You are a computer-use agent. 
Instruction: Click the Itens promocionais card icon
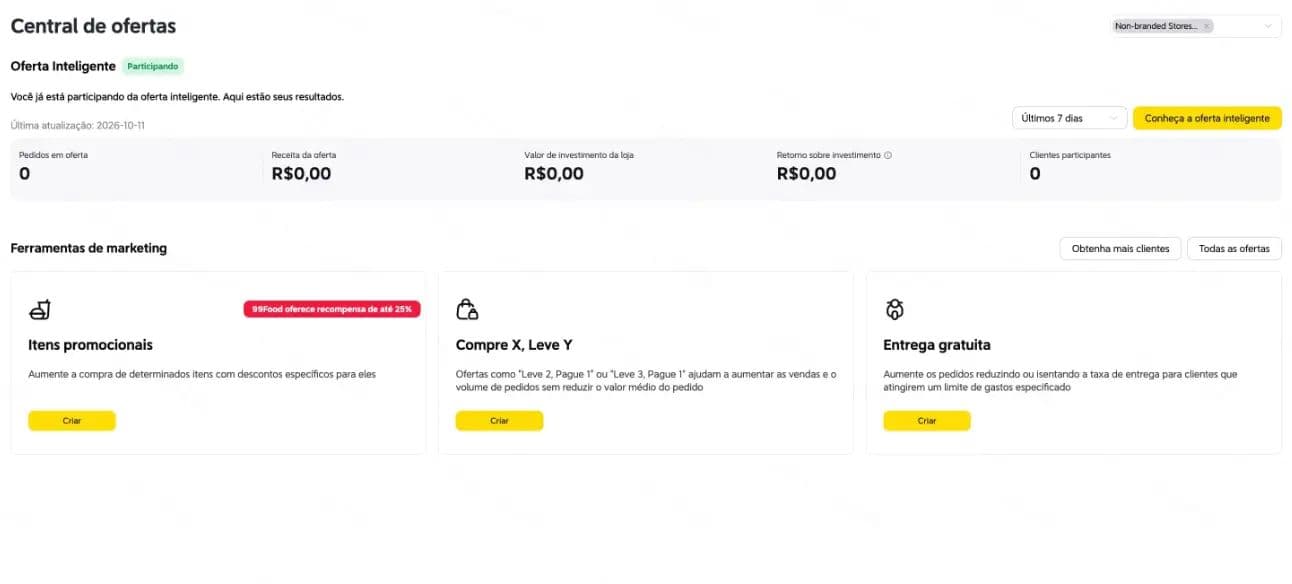pyautogui.click(x=40, y=309)
